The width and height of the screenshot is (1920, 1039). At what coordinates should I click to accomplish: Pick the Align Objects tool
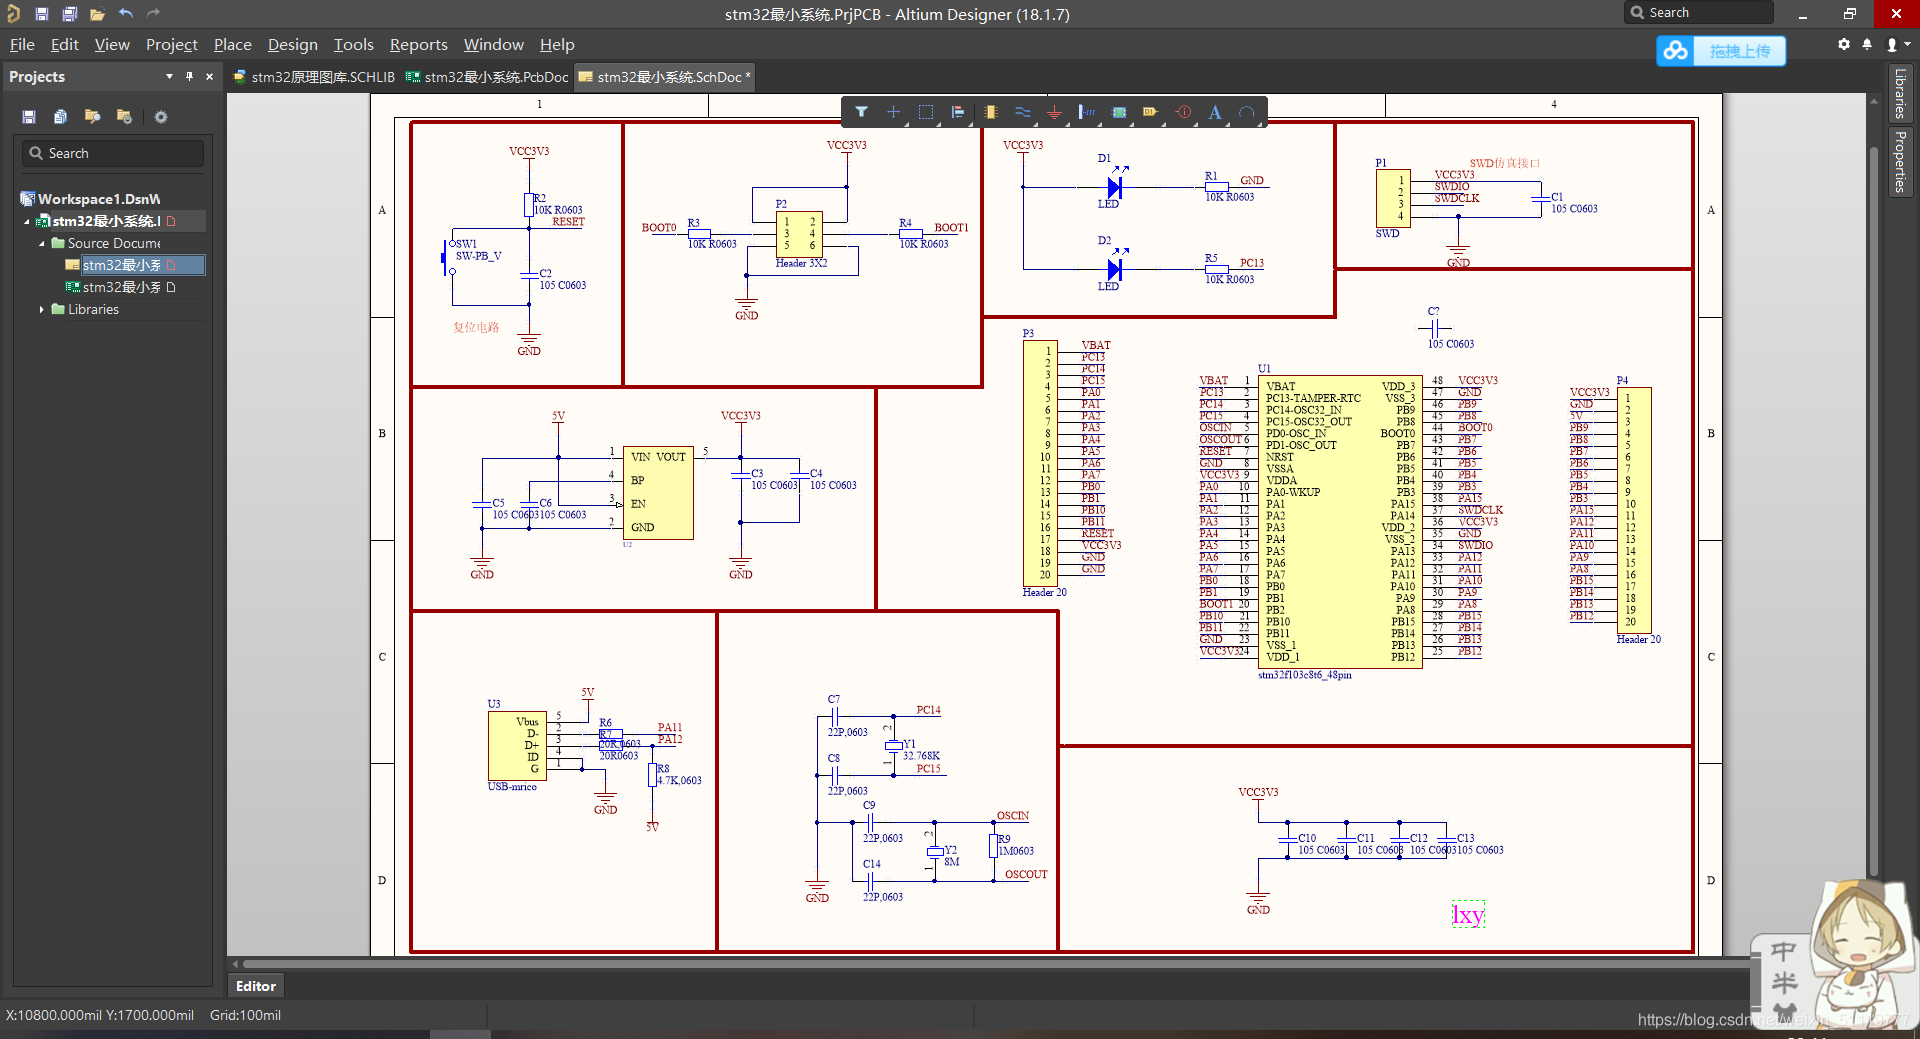pyautogui.click(x=957, y=112)
